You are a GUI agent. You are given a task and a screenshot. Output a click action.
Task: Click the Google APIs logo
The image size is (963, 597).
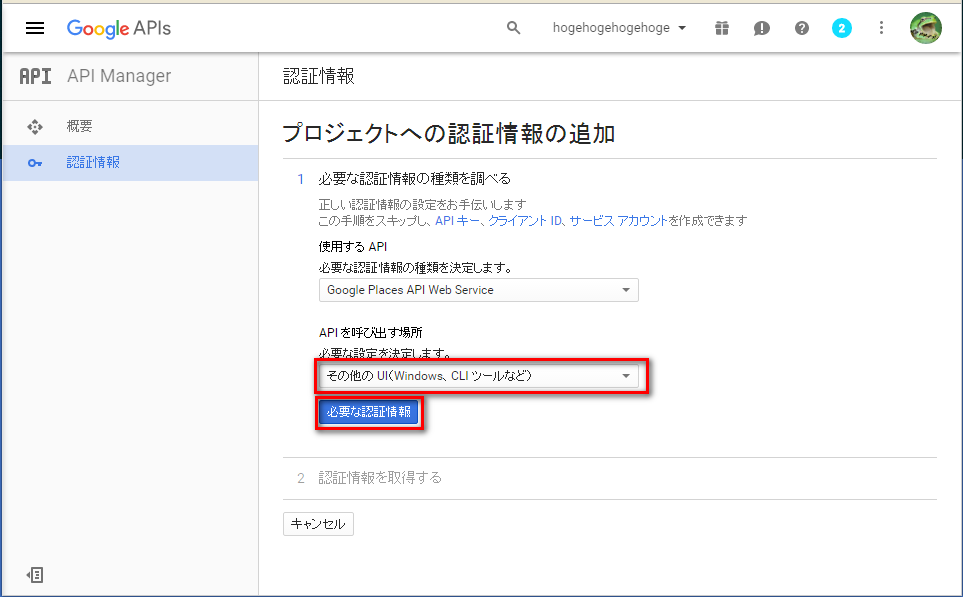click(119, 28)
